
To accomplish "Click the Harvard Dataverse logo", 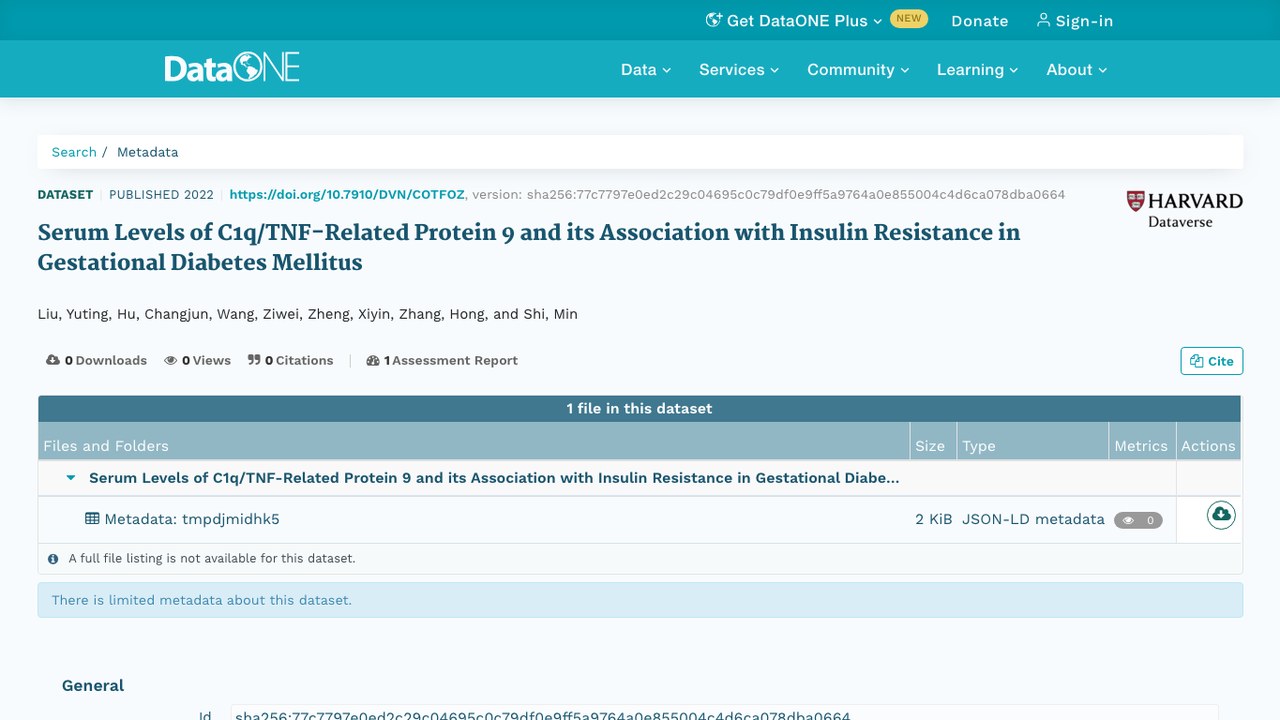I will [1184, 209].
